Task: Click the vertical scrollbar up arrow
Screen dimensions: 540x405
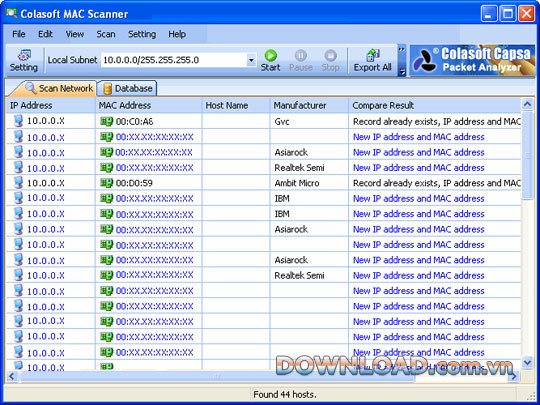Action: point(527,104)
